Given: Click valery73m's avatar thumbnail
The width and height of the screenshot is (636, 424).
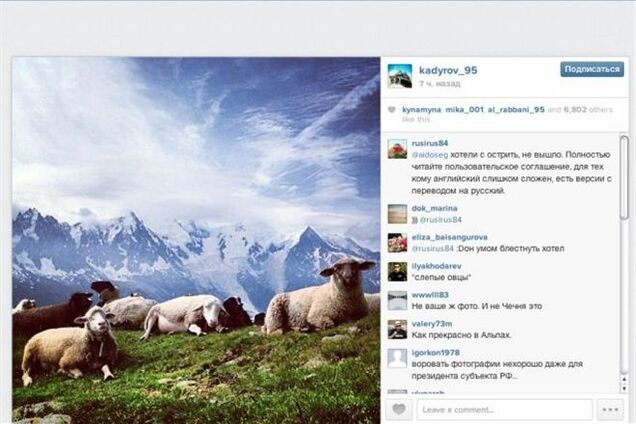Looking at the screenshot, I should point(397,329).
